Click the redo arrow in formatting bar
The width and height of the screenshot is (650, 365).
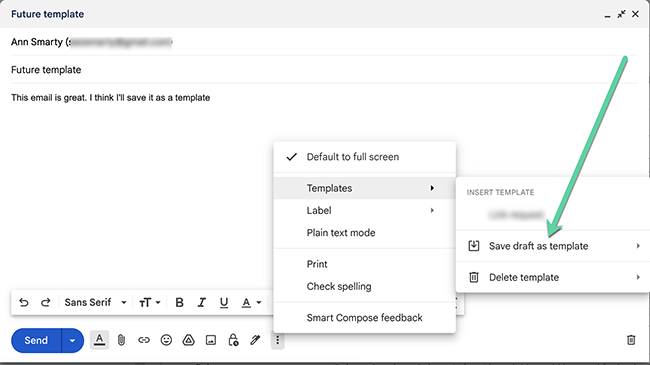coord(46,302)
